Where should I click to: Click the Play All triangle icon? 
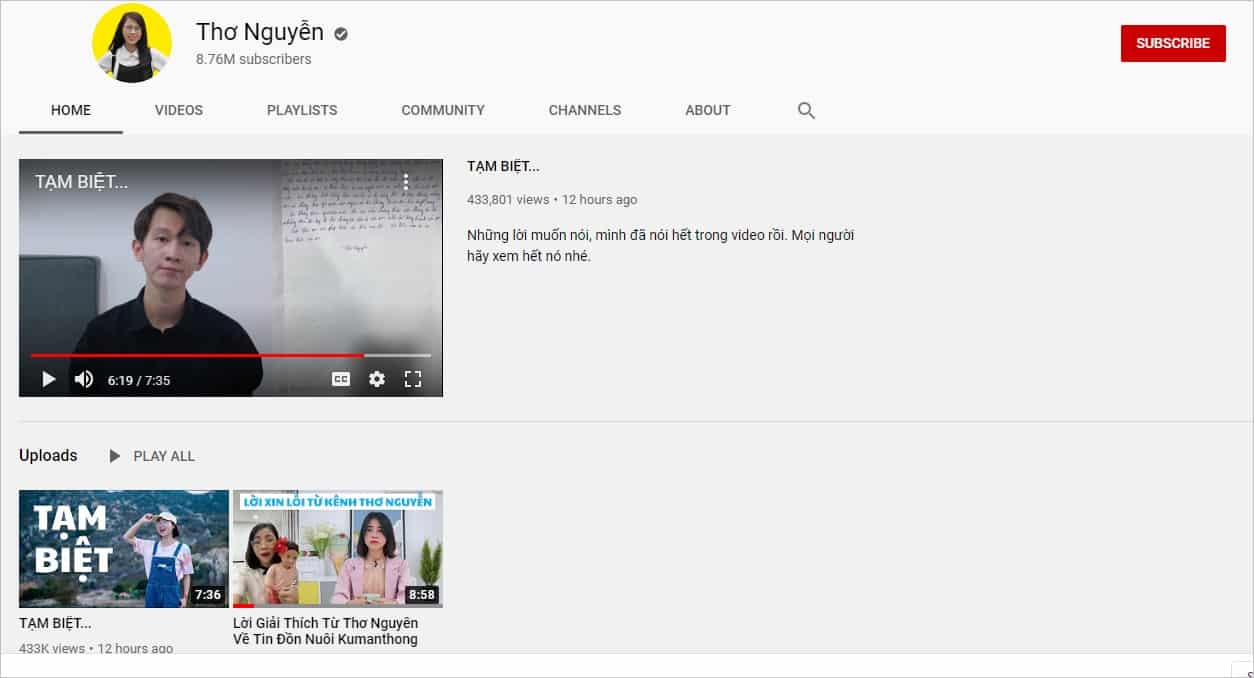[115, 456]
